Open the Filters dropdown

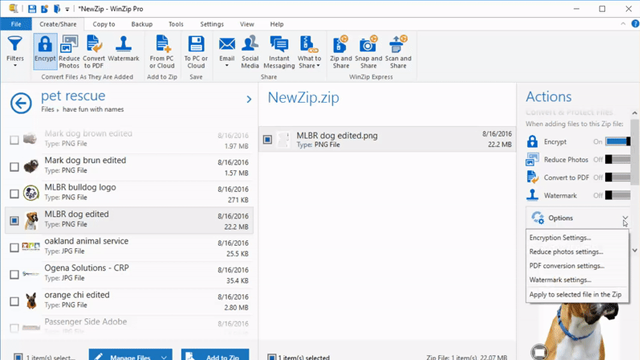tap(15, 52)
